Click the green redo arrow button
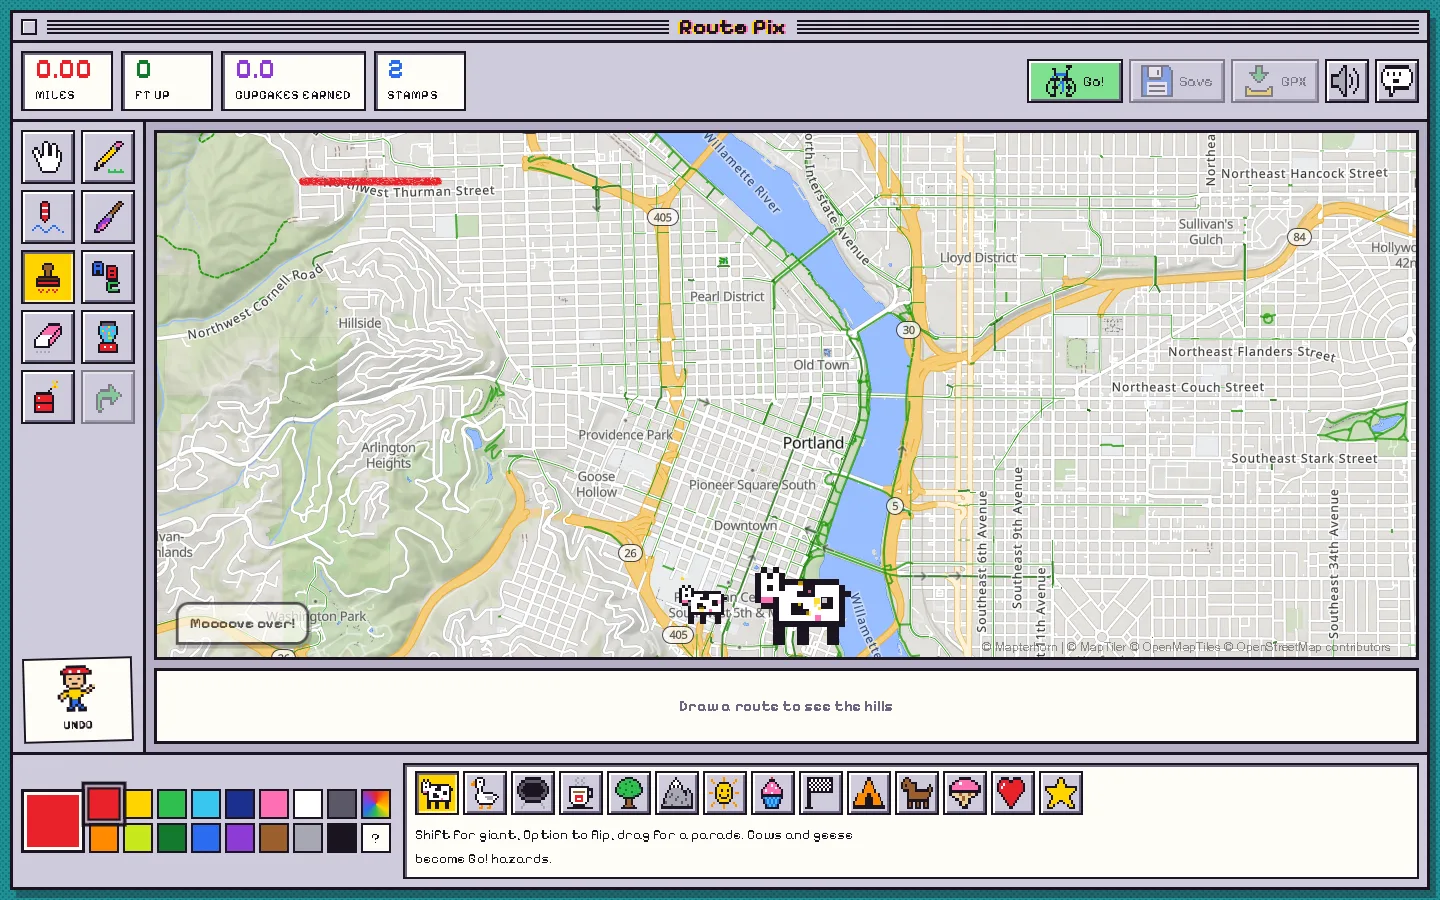Image resolution: width=1440 pixels, height=900 pixels. pyautogui.click(x=108, y=397)
